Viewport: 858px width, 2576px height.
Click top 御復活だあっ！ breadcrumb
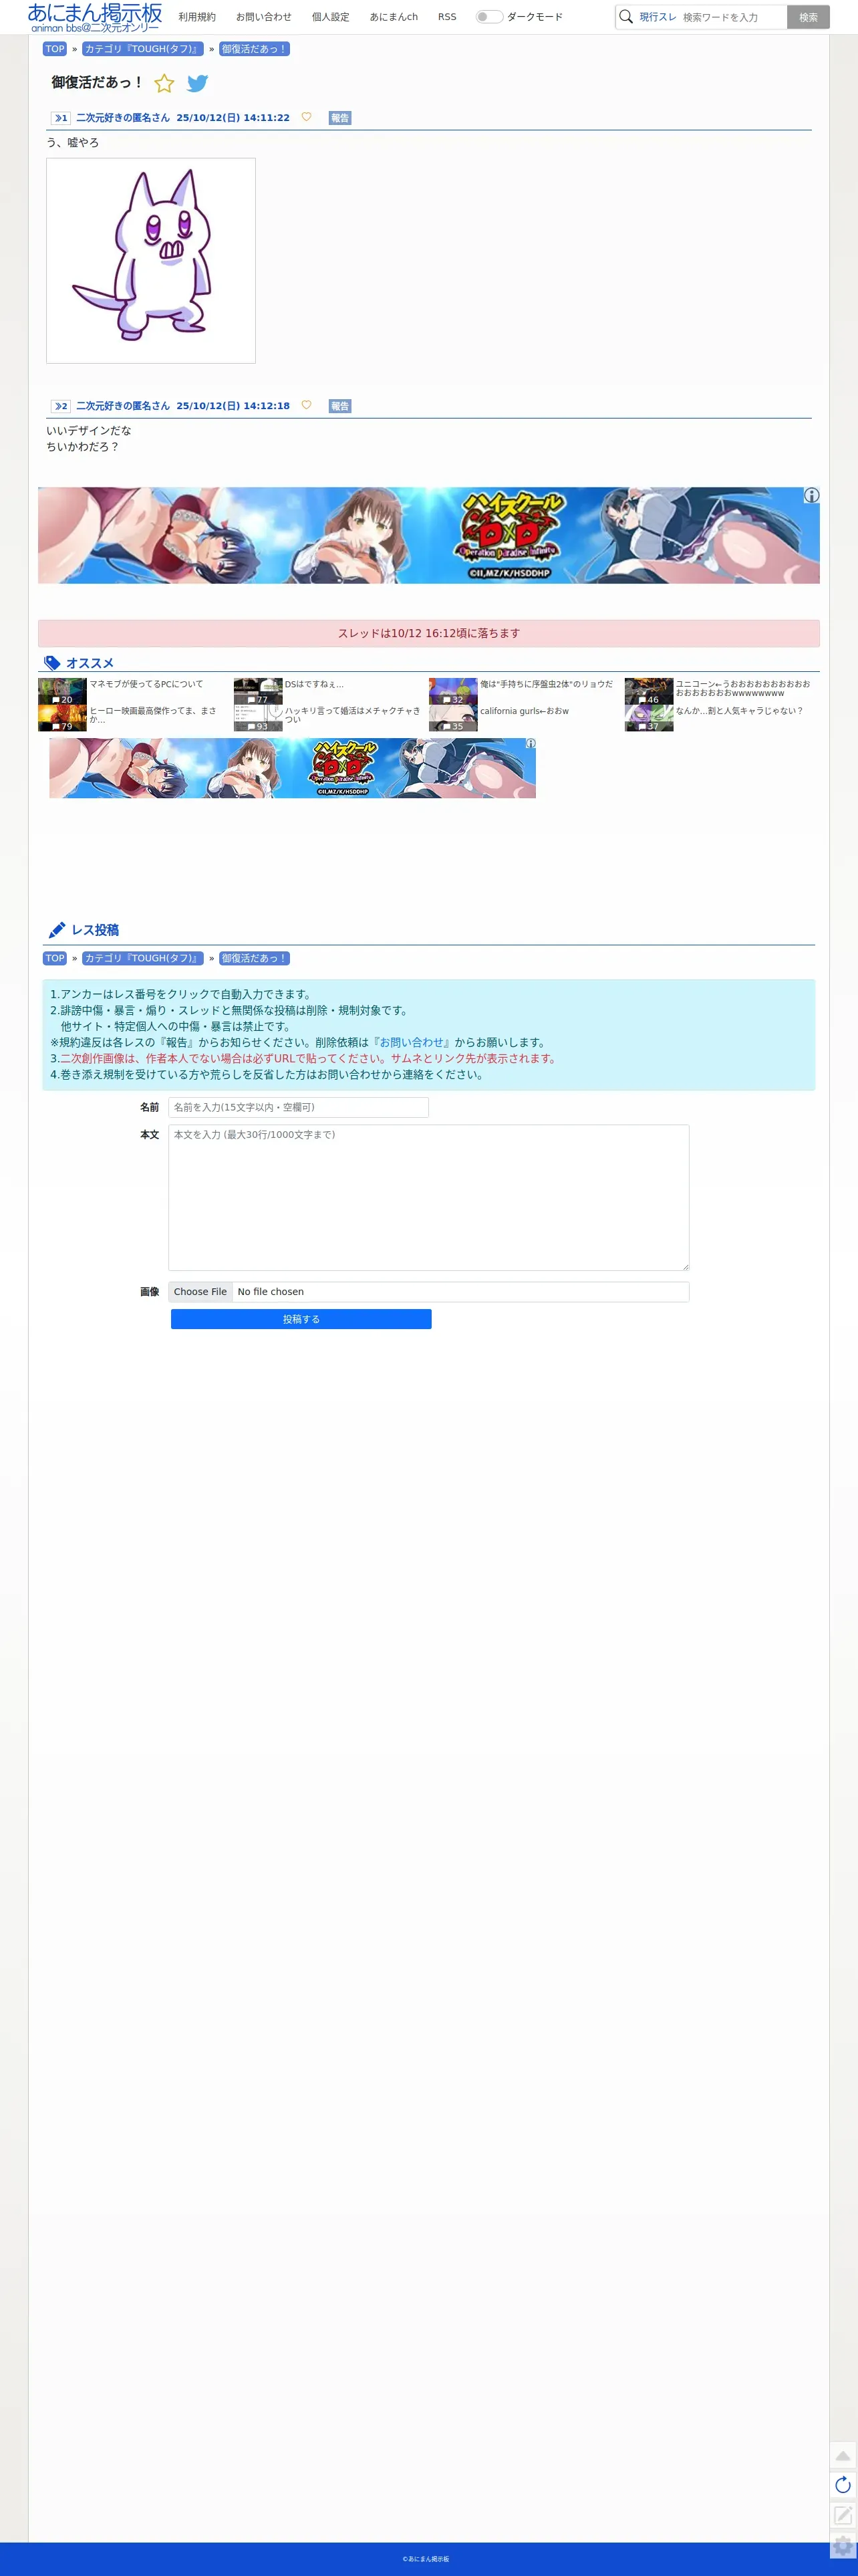[x=254, y=49]
